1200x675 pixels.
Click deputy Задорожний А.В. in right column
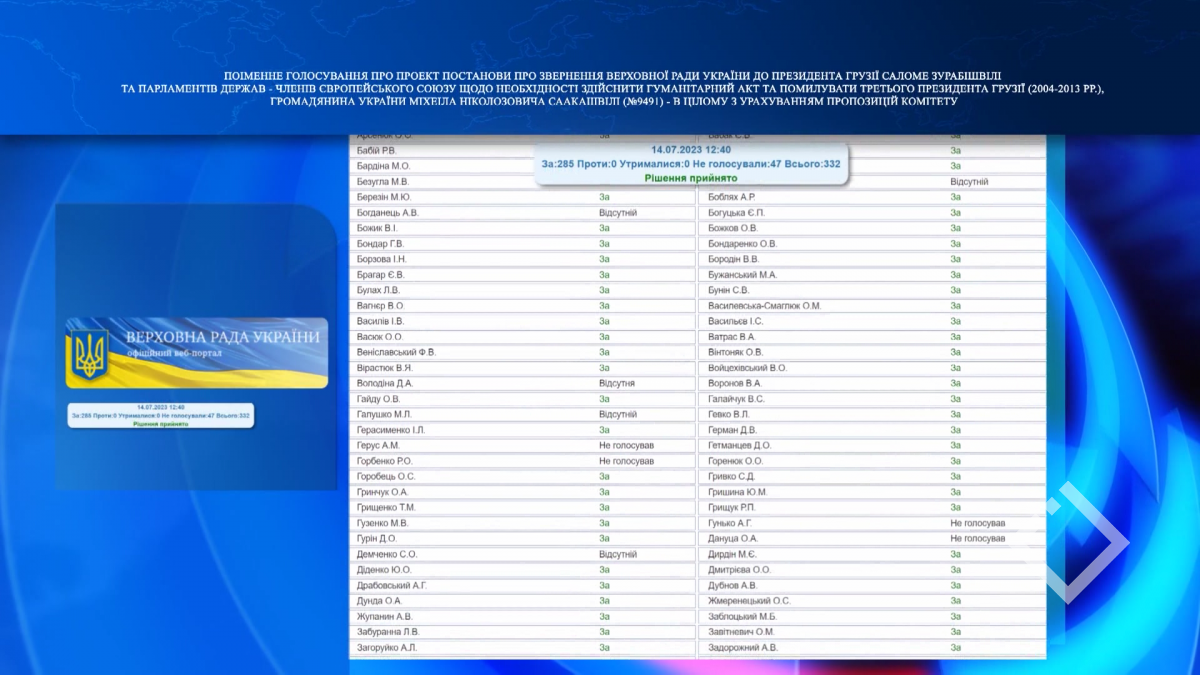click(742, 648)
